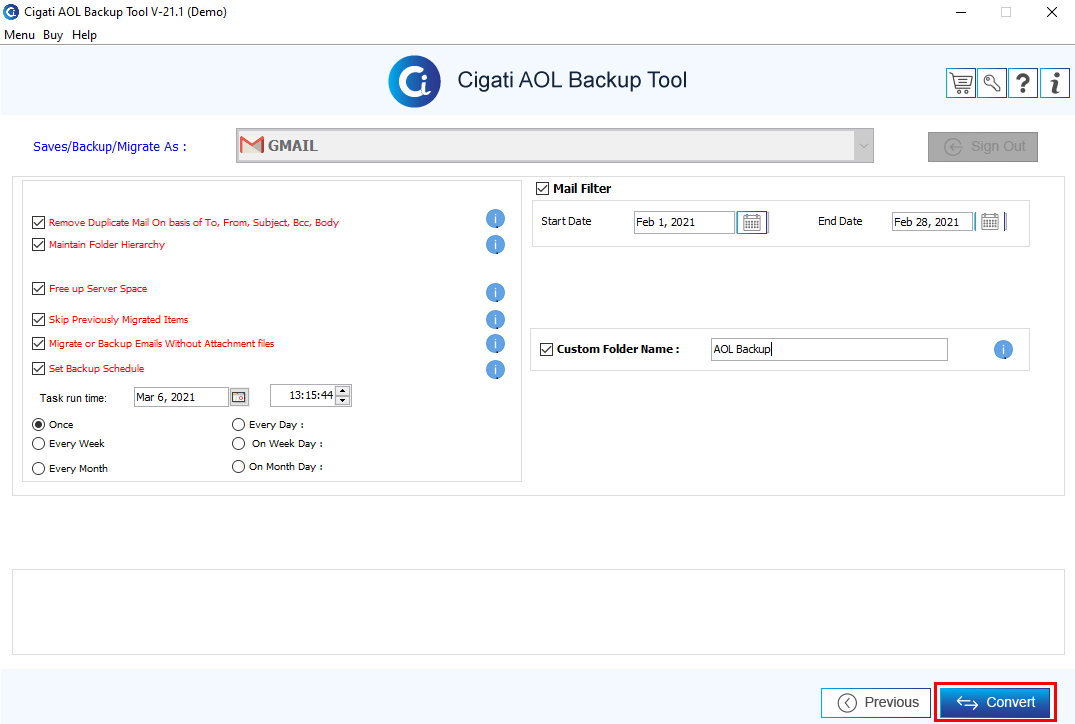Viewport: 1075px width, 724px height.
Task: Show info for Skip Previously Migrated Items
Action: (495, 319)
